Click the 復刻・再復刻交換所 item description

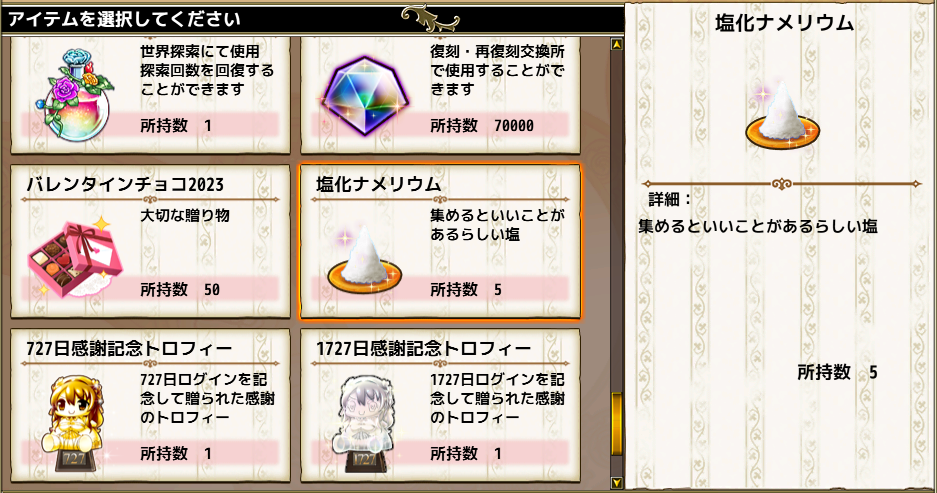point(497,71)
